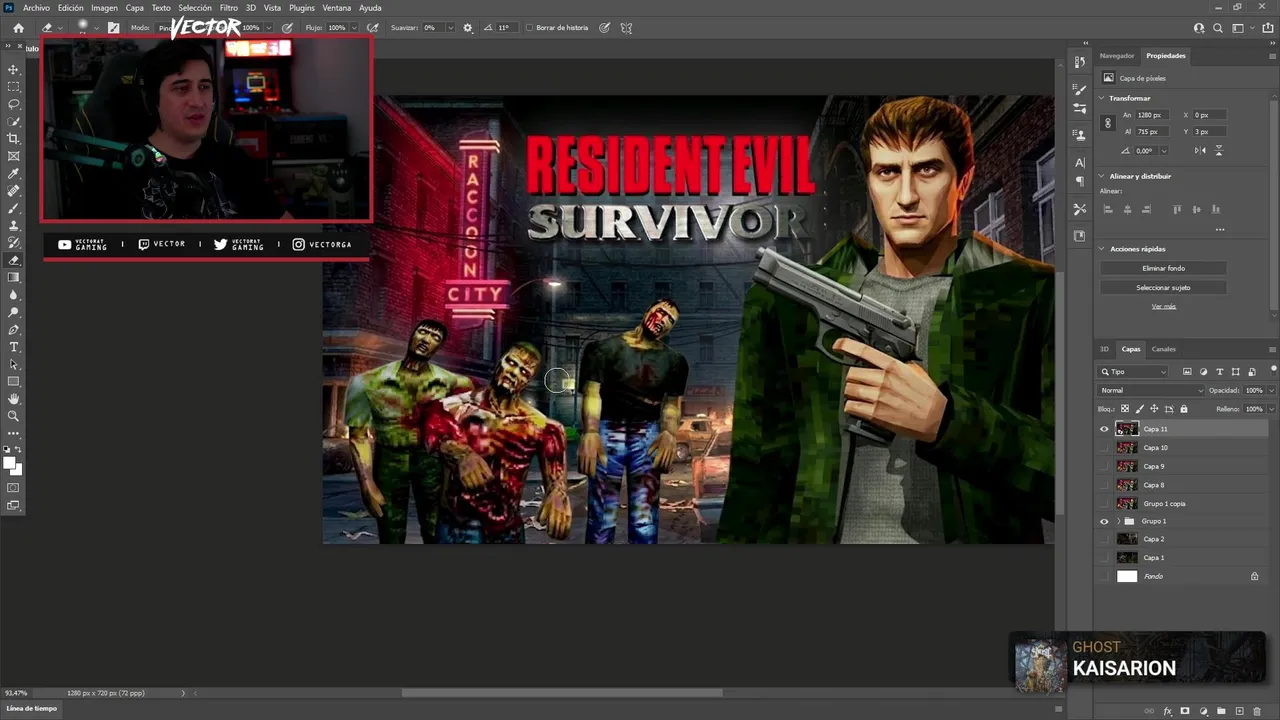Screen dimensions: 1280x720
Task: Lock all layer attributes
Action: pos(1184,409)
